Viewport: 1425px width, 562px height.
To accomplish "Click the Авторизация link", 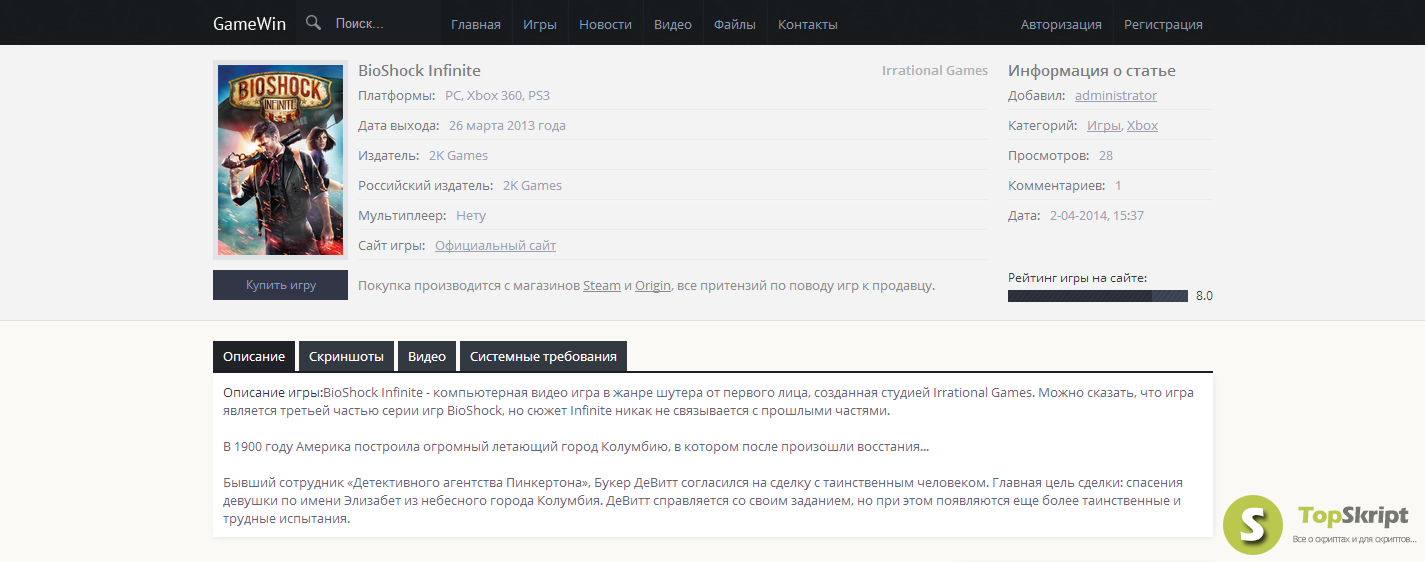I will pos(1061,24).
